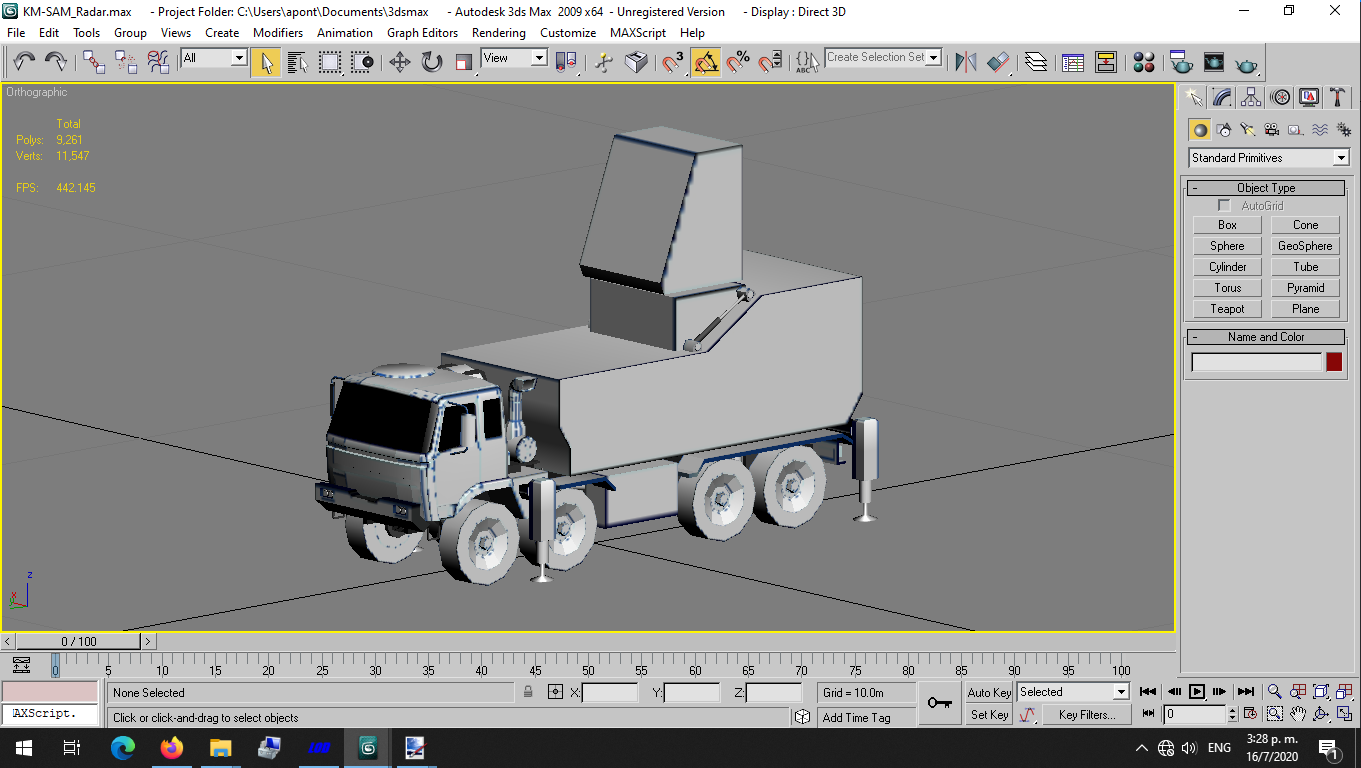
Task: Open the Hierarchy command panel
Action: coord(1251,97)
